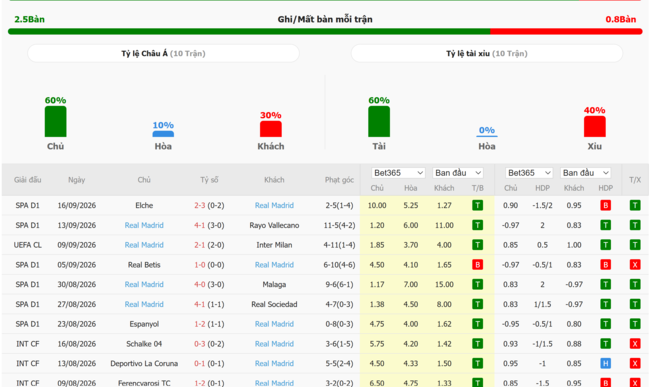Click red X badge in Real Betis row
650x387 pixels.
pos(635,264)
